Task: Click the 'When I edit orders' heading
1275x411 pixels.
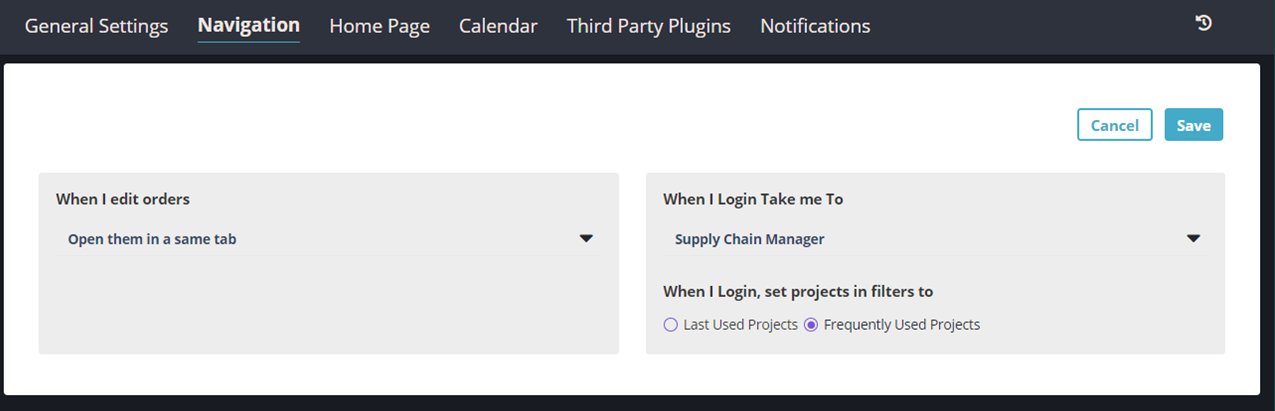Action: [123, 199]
